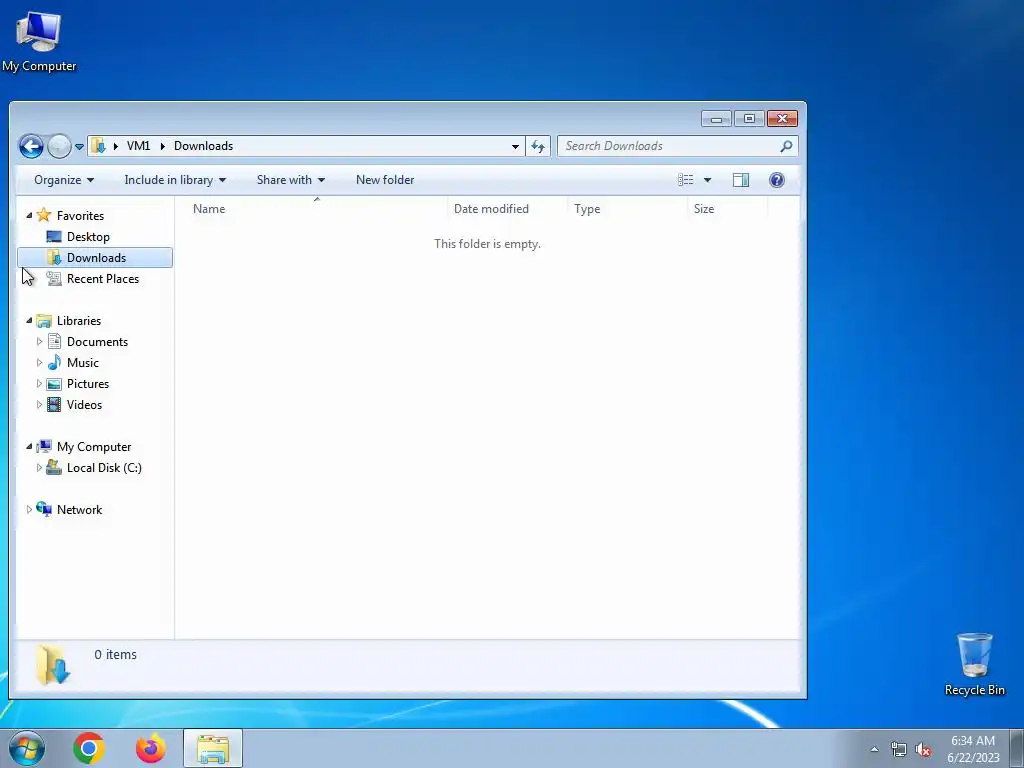Expand Local Disk (C:)
1024x768 pixels.
(x=39, y=468)
